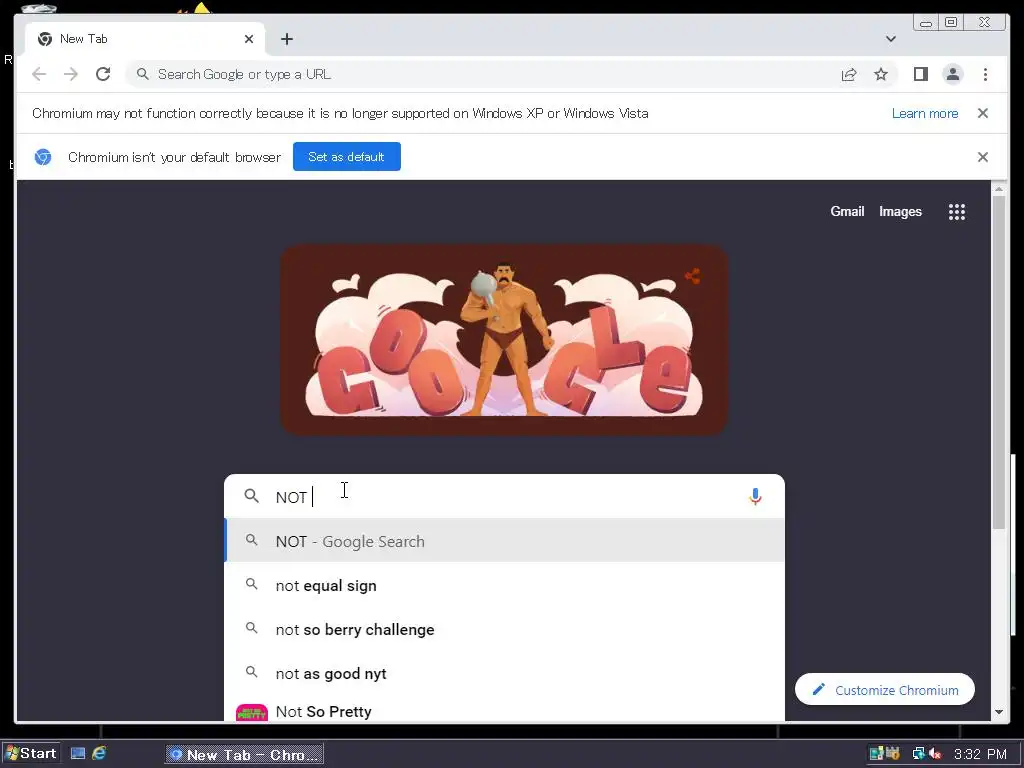The width and height of the screenshot is (1024, 768).
Task: Expand the tab search chevron
Action: pos(891,39)
